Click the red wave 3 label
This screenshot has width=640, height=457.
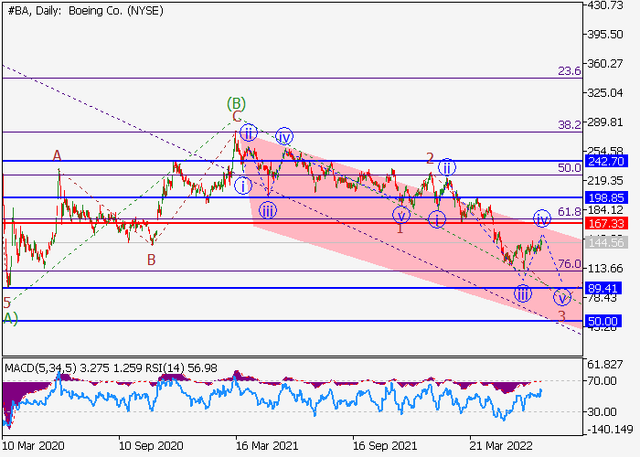click(563, 316)
